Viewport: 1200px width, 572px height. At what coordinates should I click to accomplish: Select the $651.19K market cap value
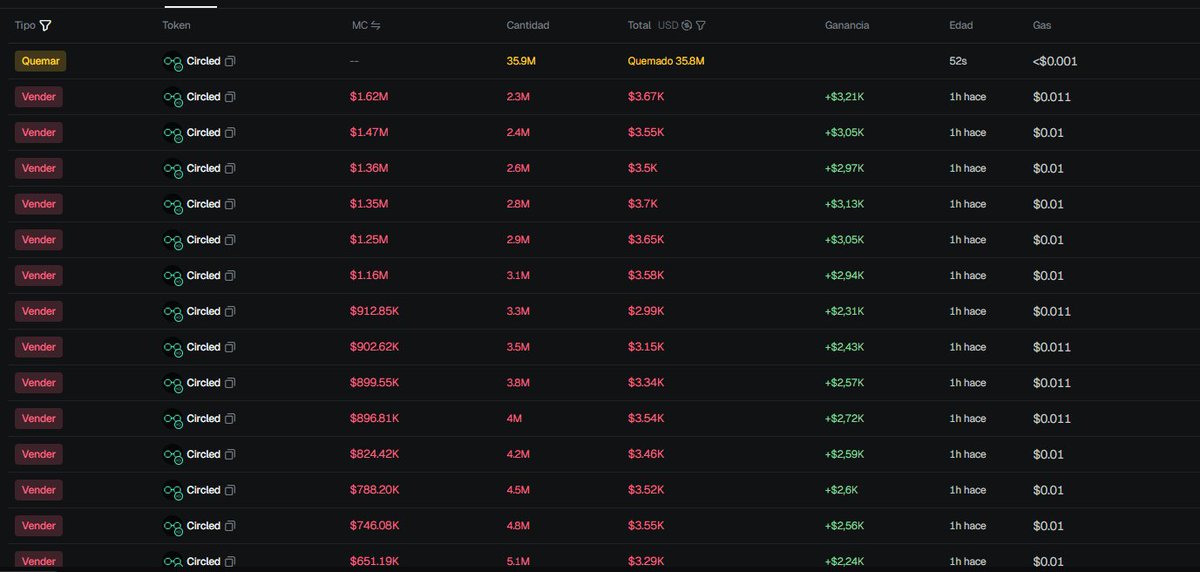tap(375, 561)
